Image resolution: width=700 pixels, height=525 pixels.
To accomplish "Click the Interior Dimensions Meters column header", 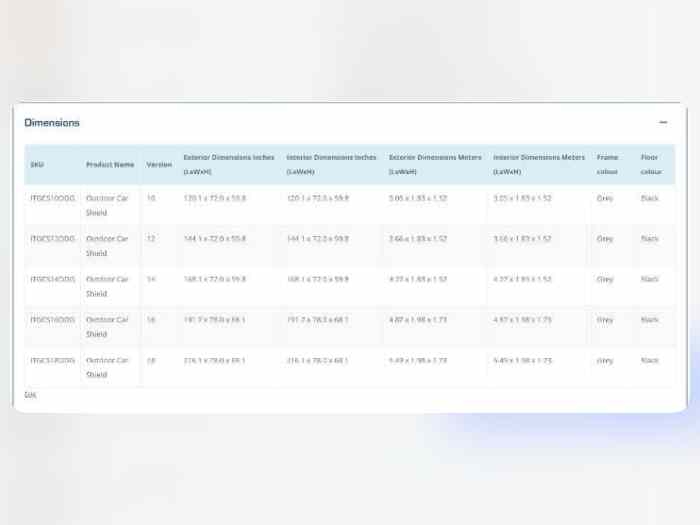I will (x=539, y=164).
